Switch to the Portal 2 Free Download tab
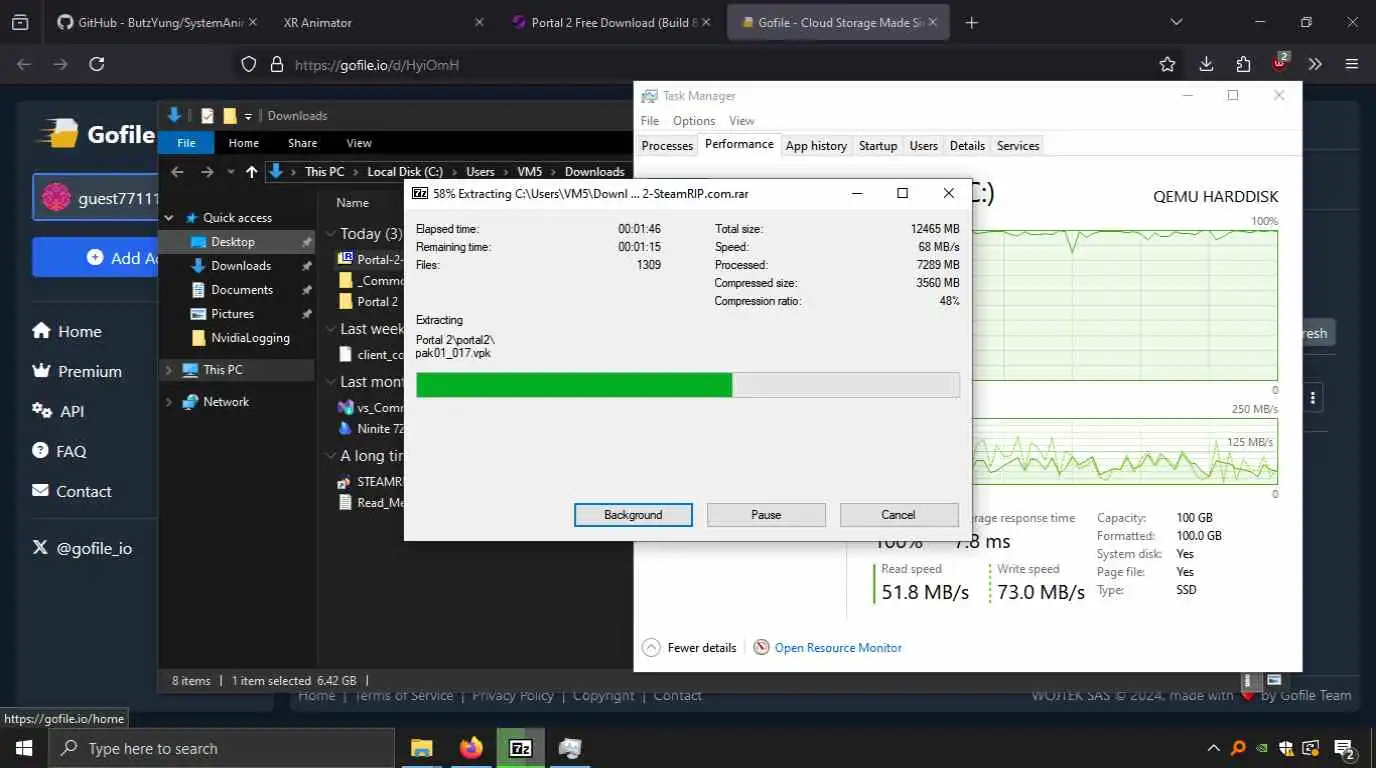Screen dimensions: 1376x768 pyautogui.click(x=613, y=22)
